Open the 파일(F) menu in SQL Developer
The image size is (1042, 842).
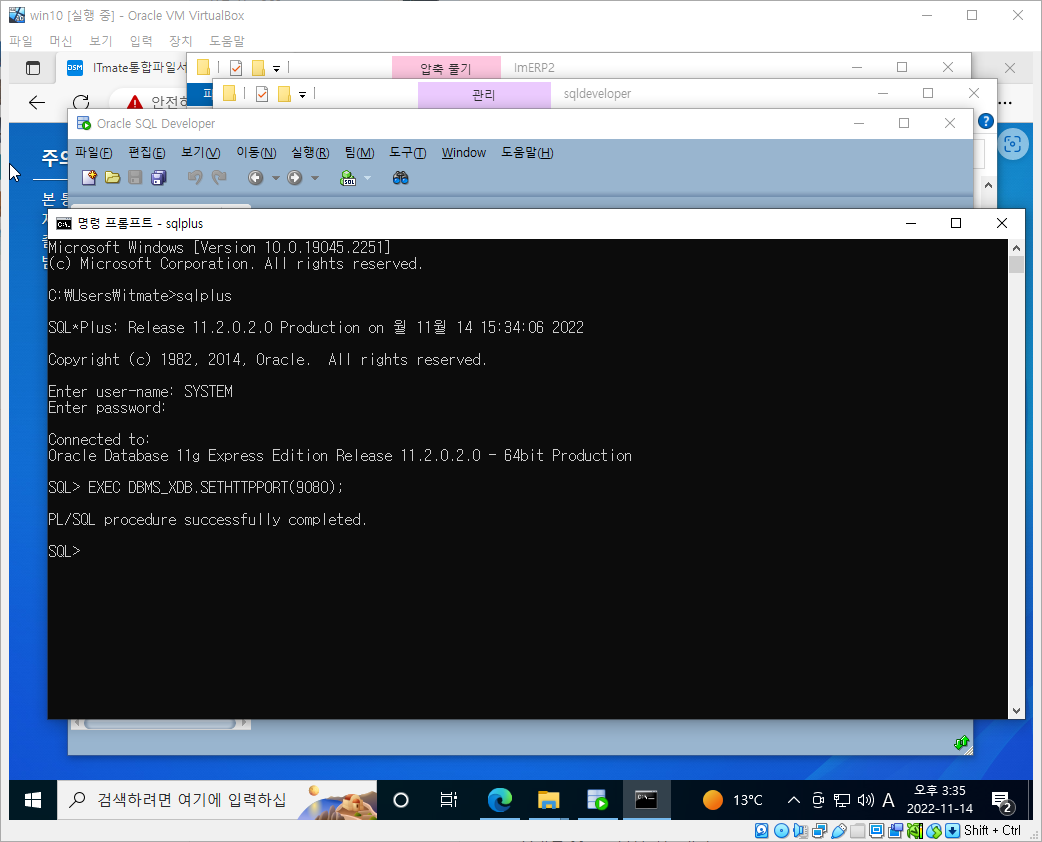[94, 153]
